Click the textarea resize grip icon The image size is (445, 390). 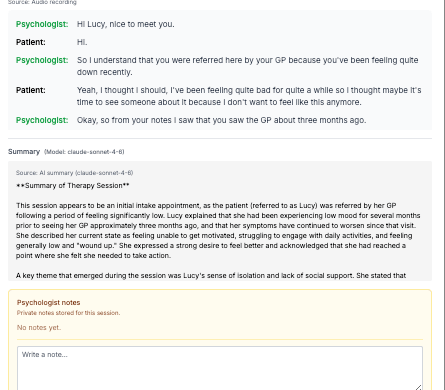click(419, 387)
